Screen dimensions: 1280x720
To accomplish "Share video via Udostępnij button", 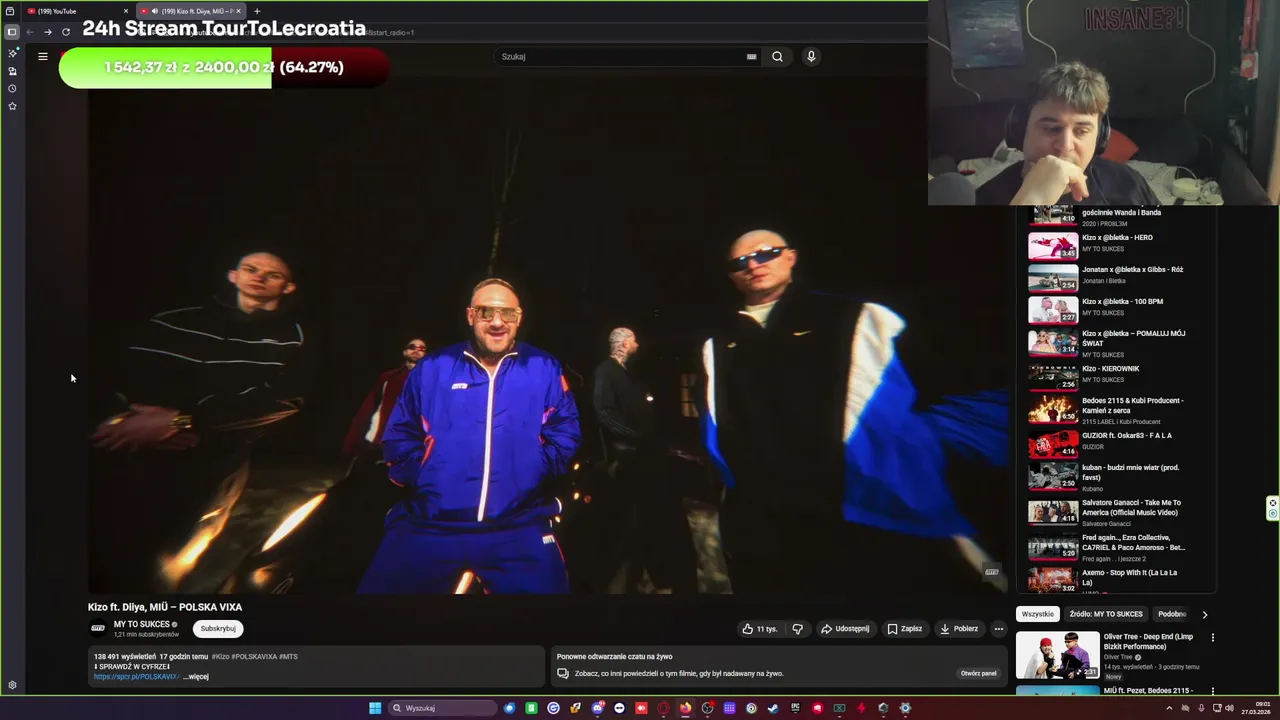I will pos(845,629).
